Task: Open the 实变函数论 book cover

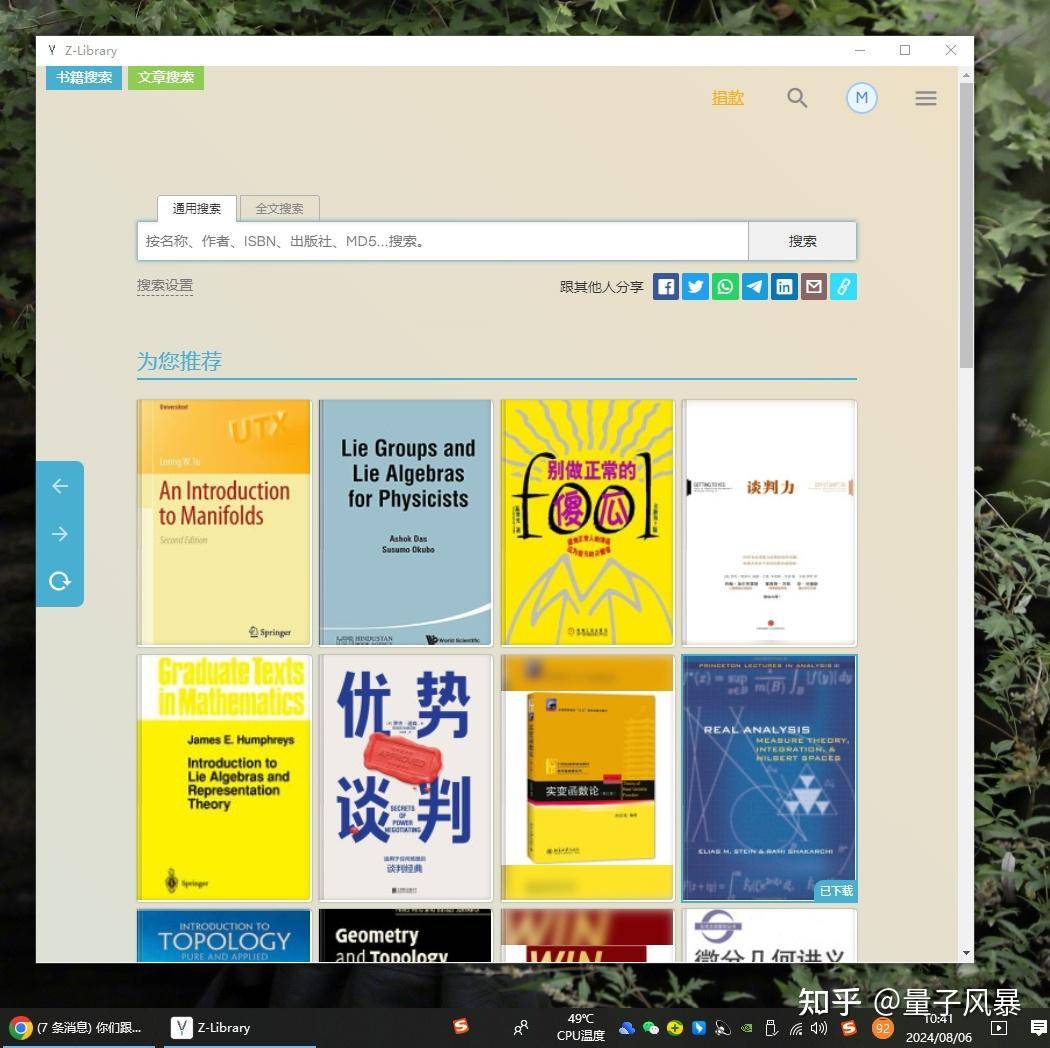Action: pos(587,777)
